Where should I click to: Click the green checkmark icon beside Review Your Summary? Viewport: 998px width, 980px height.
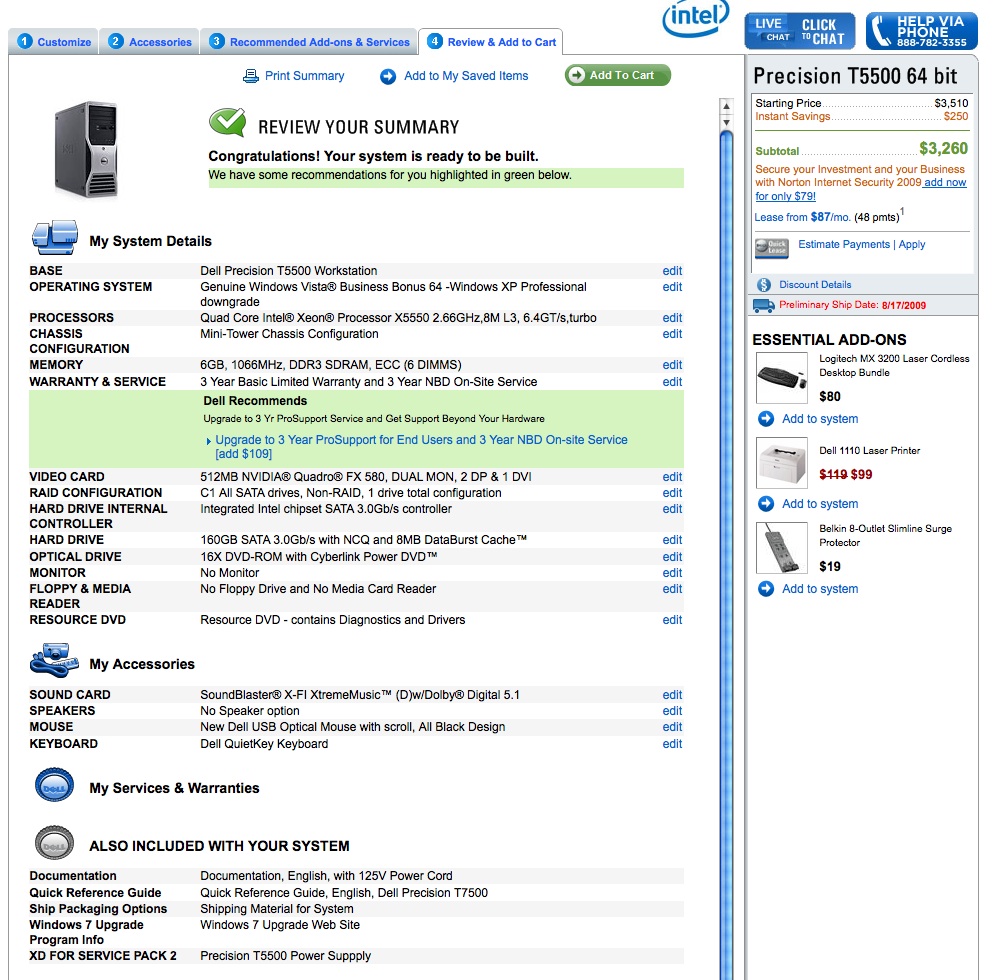point(227,122)
